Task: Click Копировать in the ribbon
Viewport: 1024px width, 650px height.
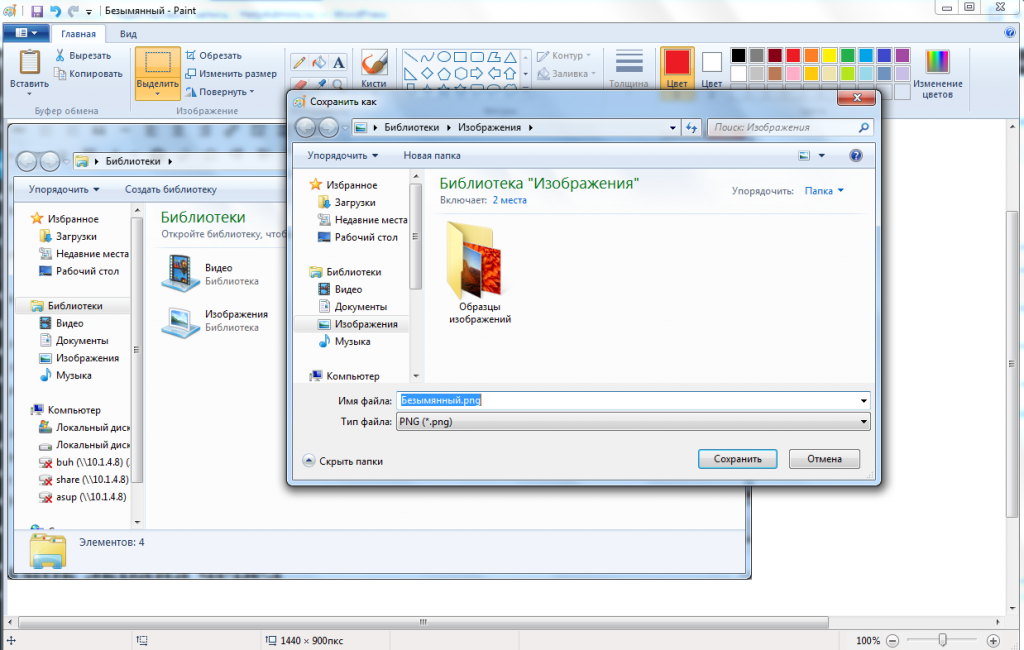Action: (88, 74)
